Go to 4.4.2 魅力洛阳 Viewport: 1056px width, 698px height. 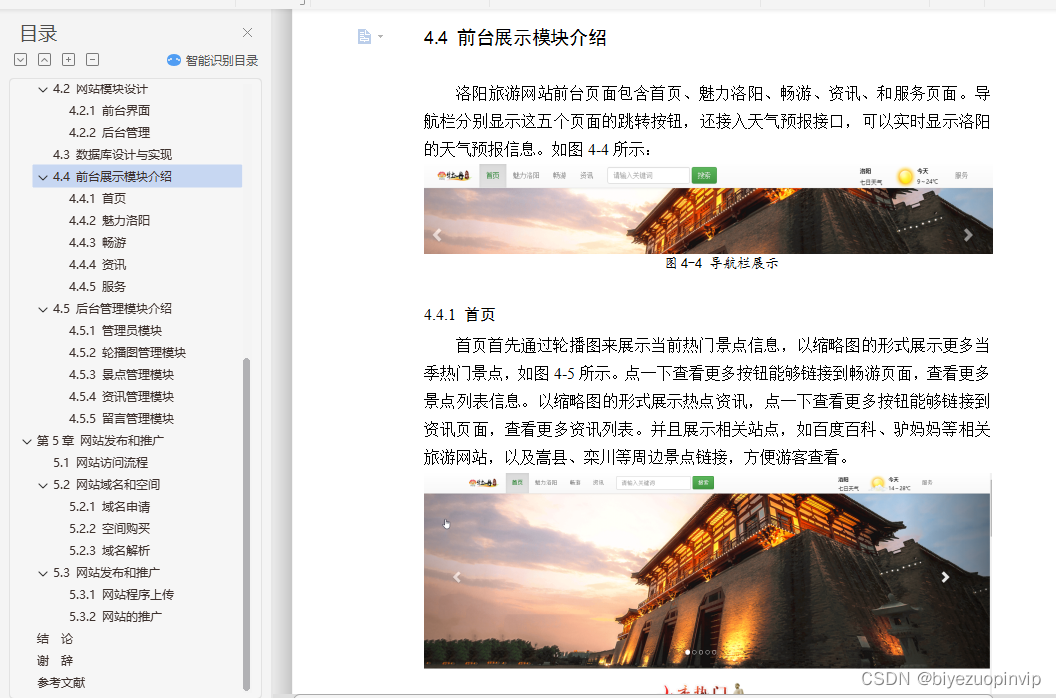[x=109, y=220]
